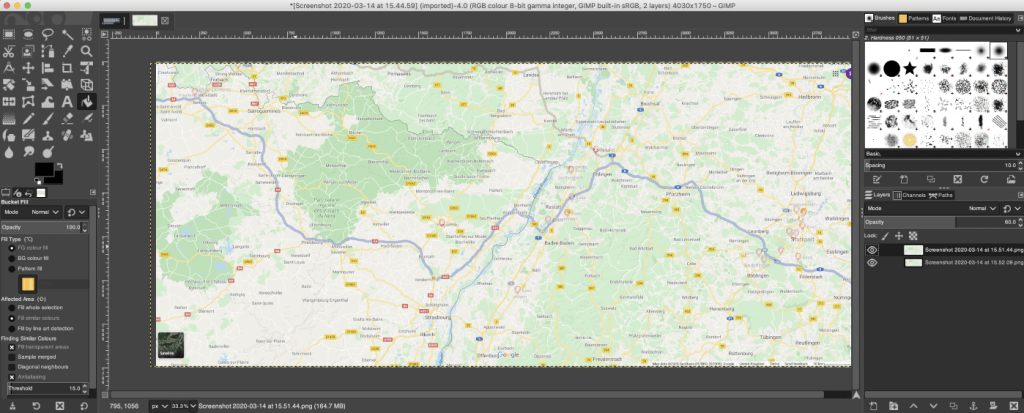The height and width of the screenshot is (413, 1024).
Task: Enable Diagonal neighbours checkbox
Action: pos(12,367)
